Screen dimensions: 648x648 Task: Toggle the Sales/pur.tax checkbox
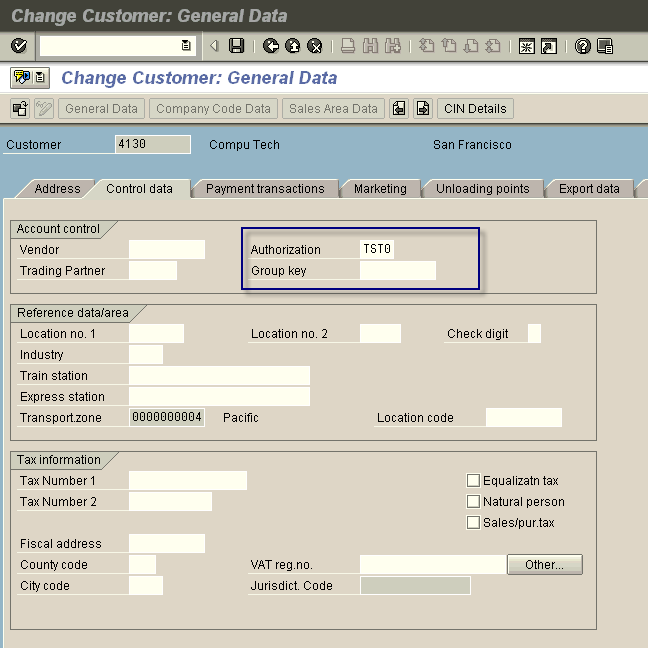coord(473,522)
